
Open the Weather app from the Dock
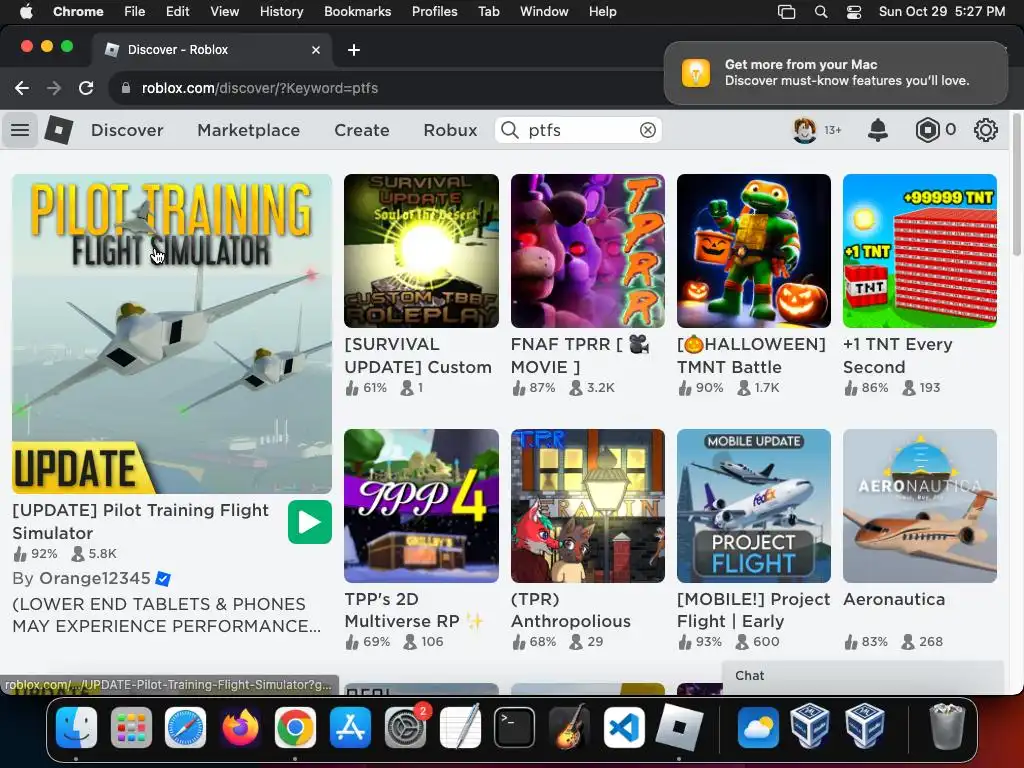coord(758,727)
